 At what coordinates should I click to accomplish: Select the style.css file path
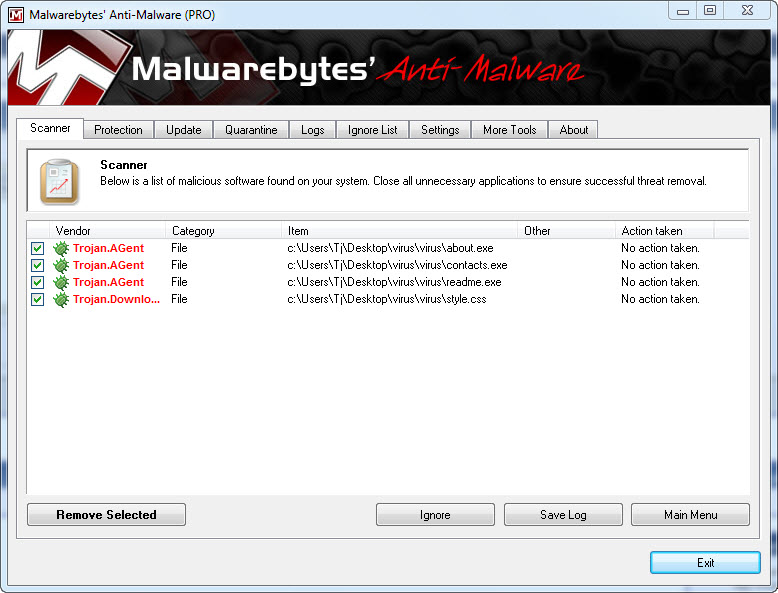coord(387,299)
